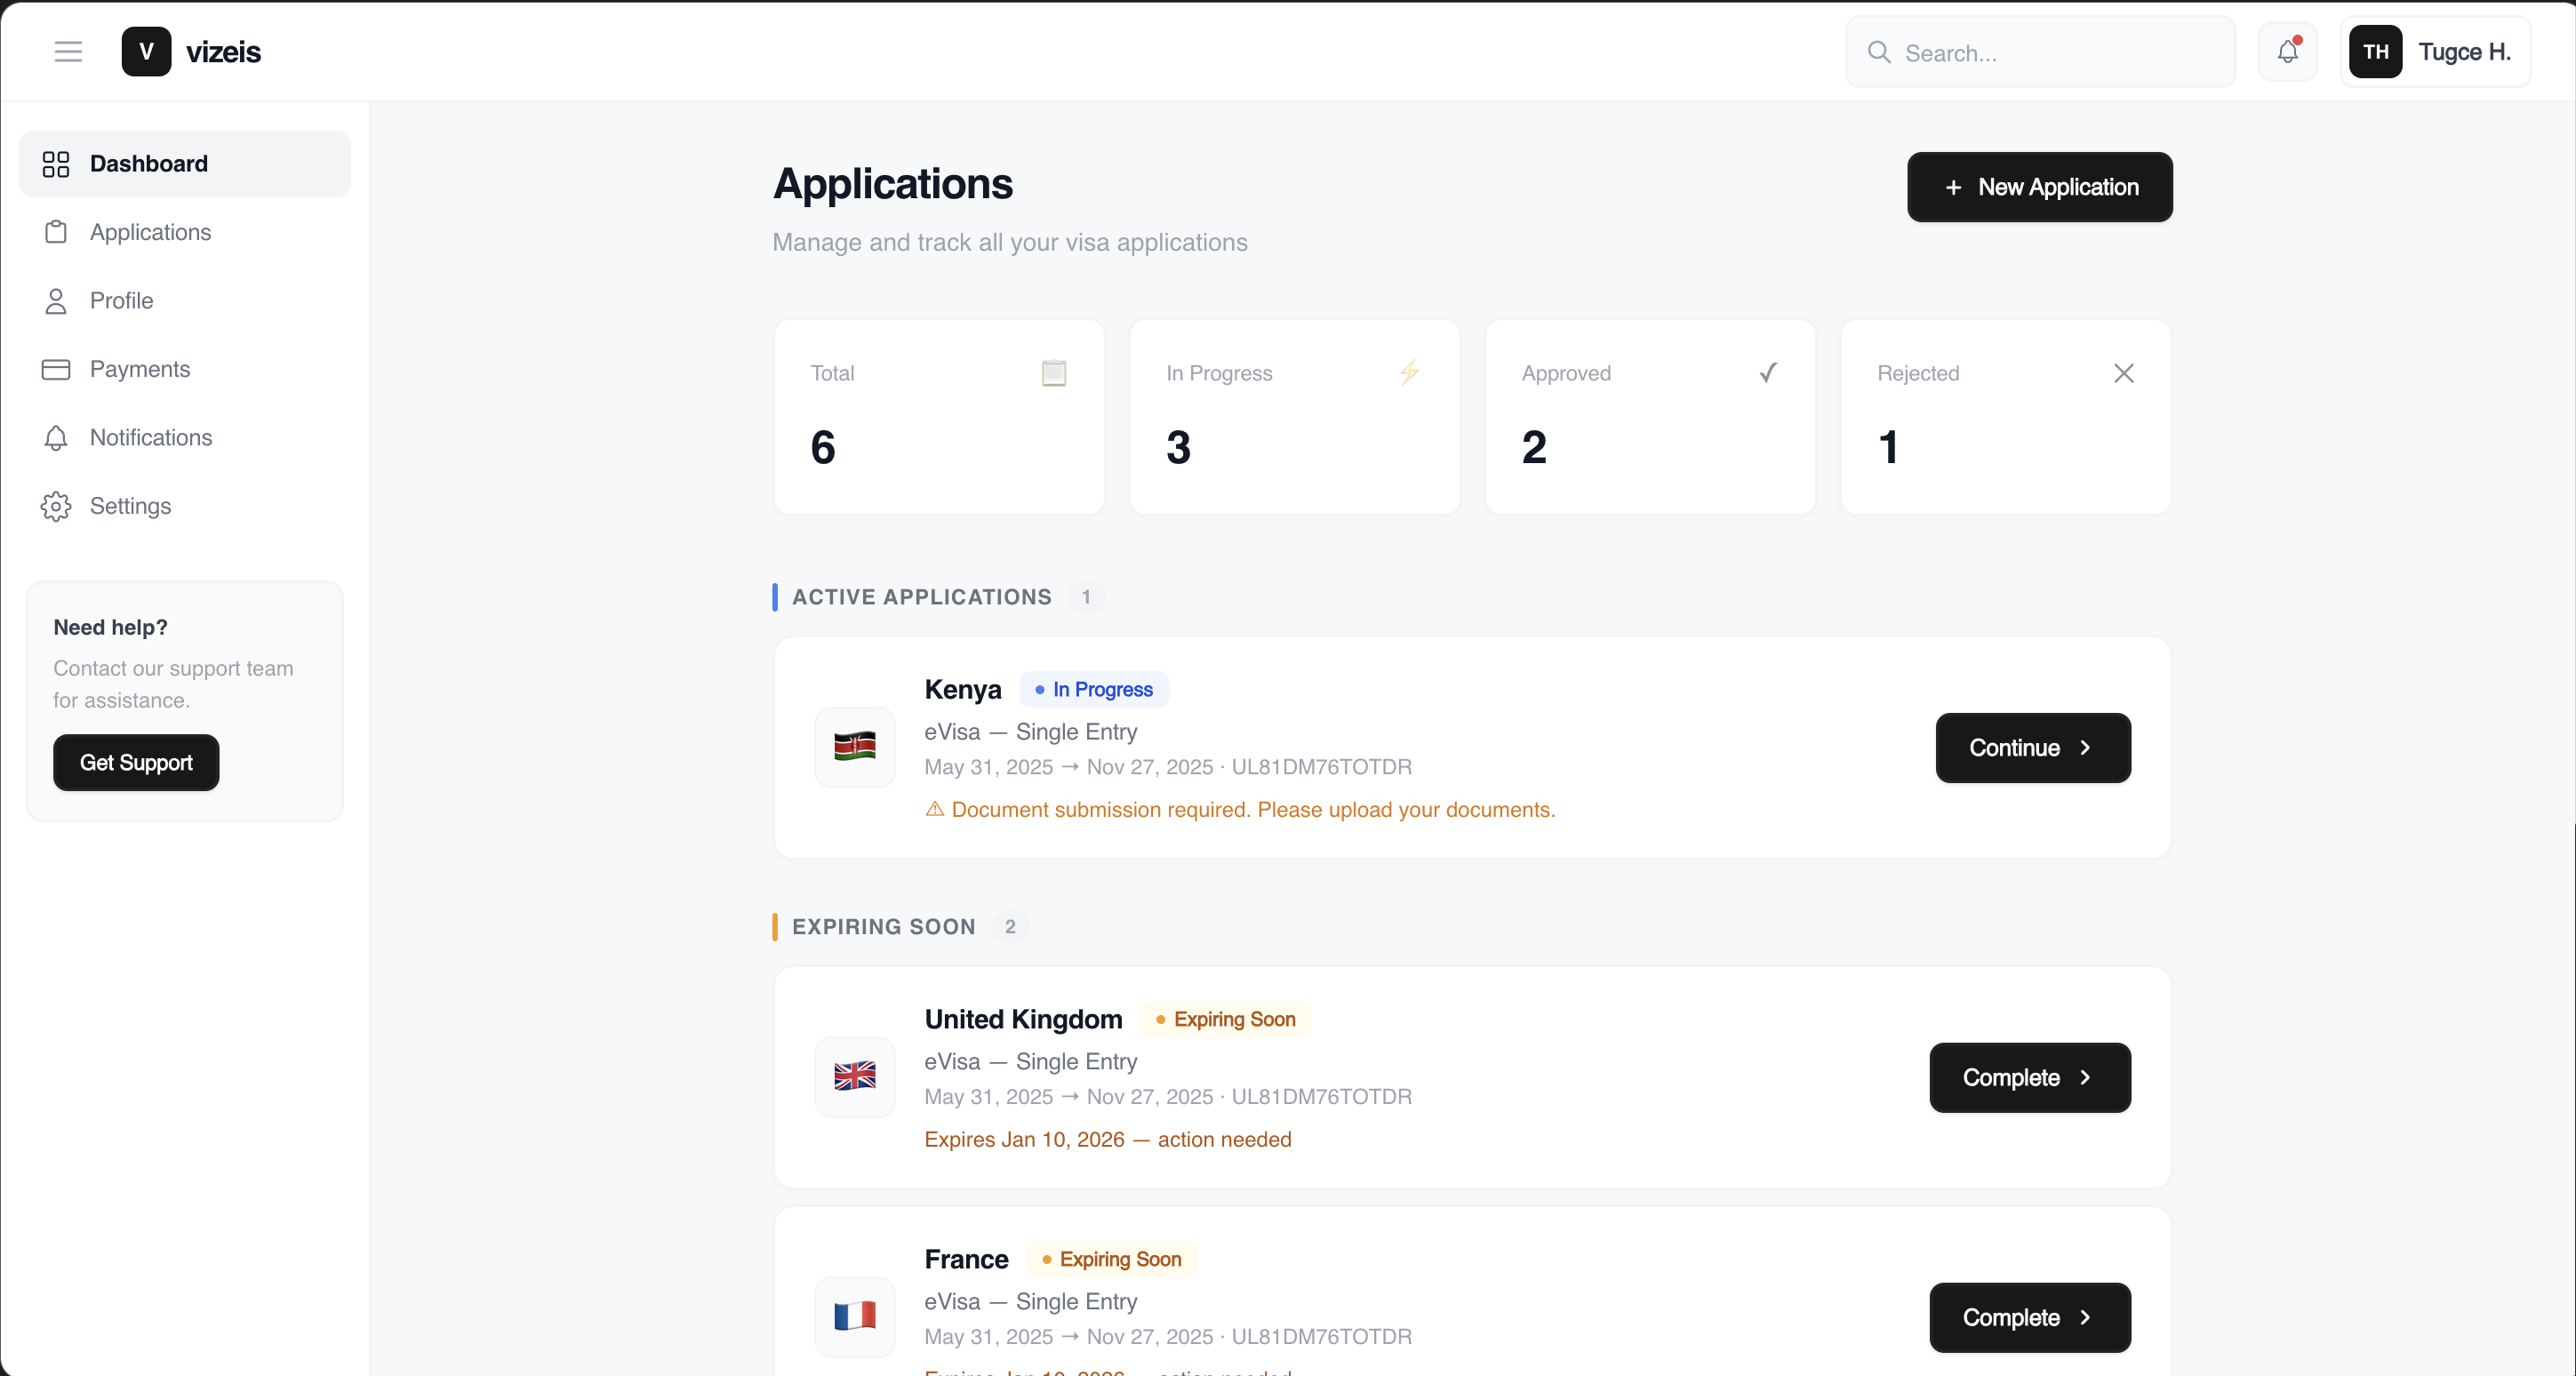Click the X icon on the Rejected card
This screenshot has width=2576, height=1376.
pyautogui.click(x=2124, y=373)
